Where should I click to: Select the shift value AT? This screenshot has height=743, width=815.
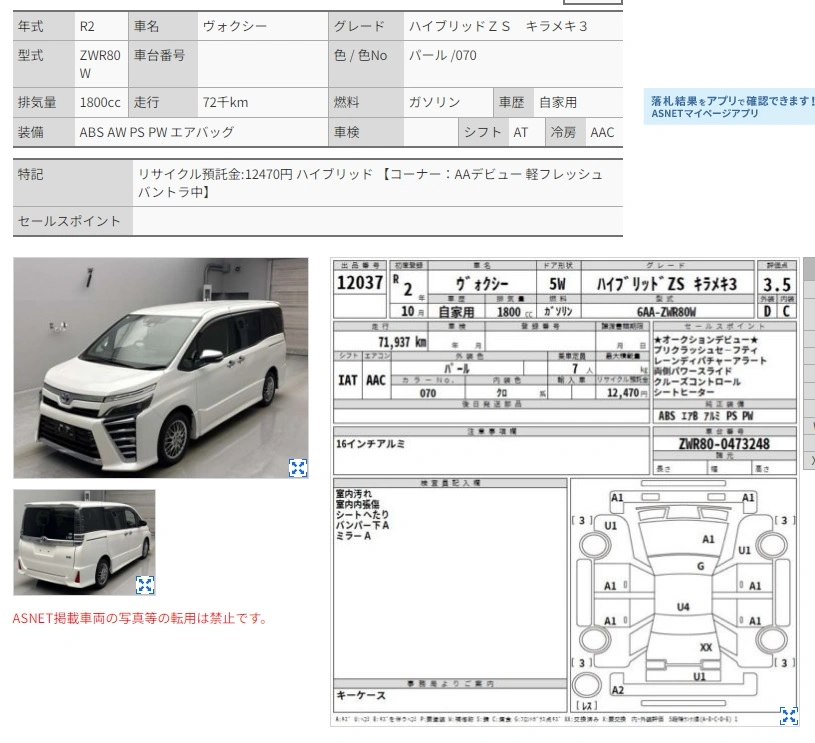click(521, 133)
